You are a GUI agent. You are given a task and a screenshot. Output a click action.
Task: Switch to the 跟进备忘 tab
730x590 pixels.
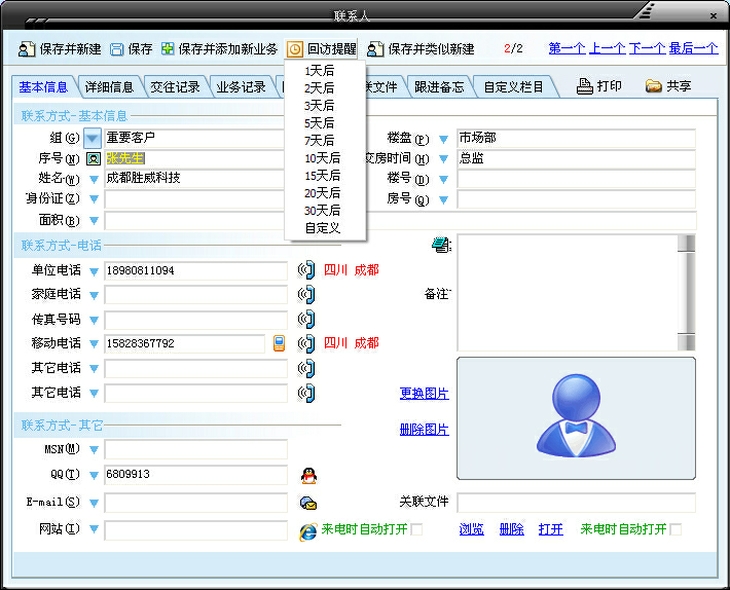(439, 87)
